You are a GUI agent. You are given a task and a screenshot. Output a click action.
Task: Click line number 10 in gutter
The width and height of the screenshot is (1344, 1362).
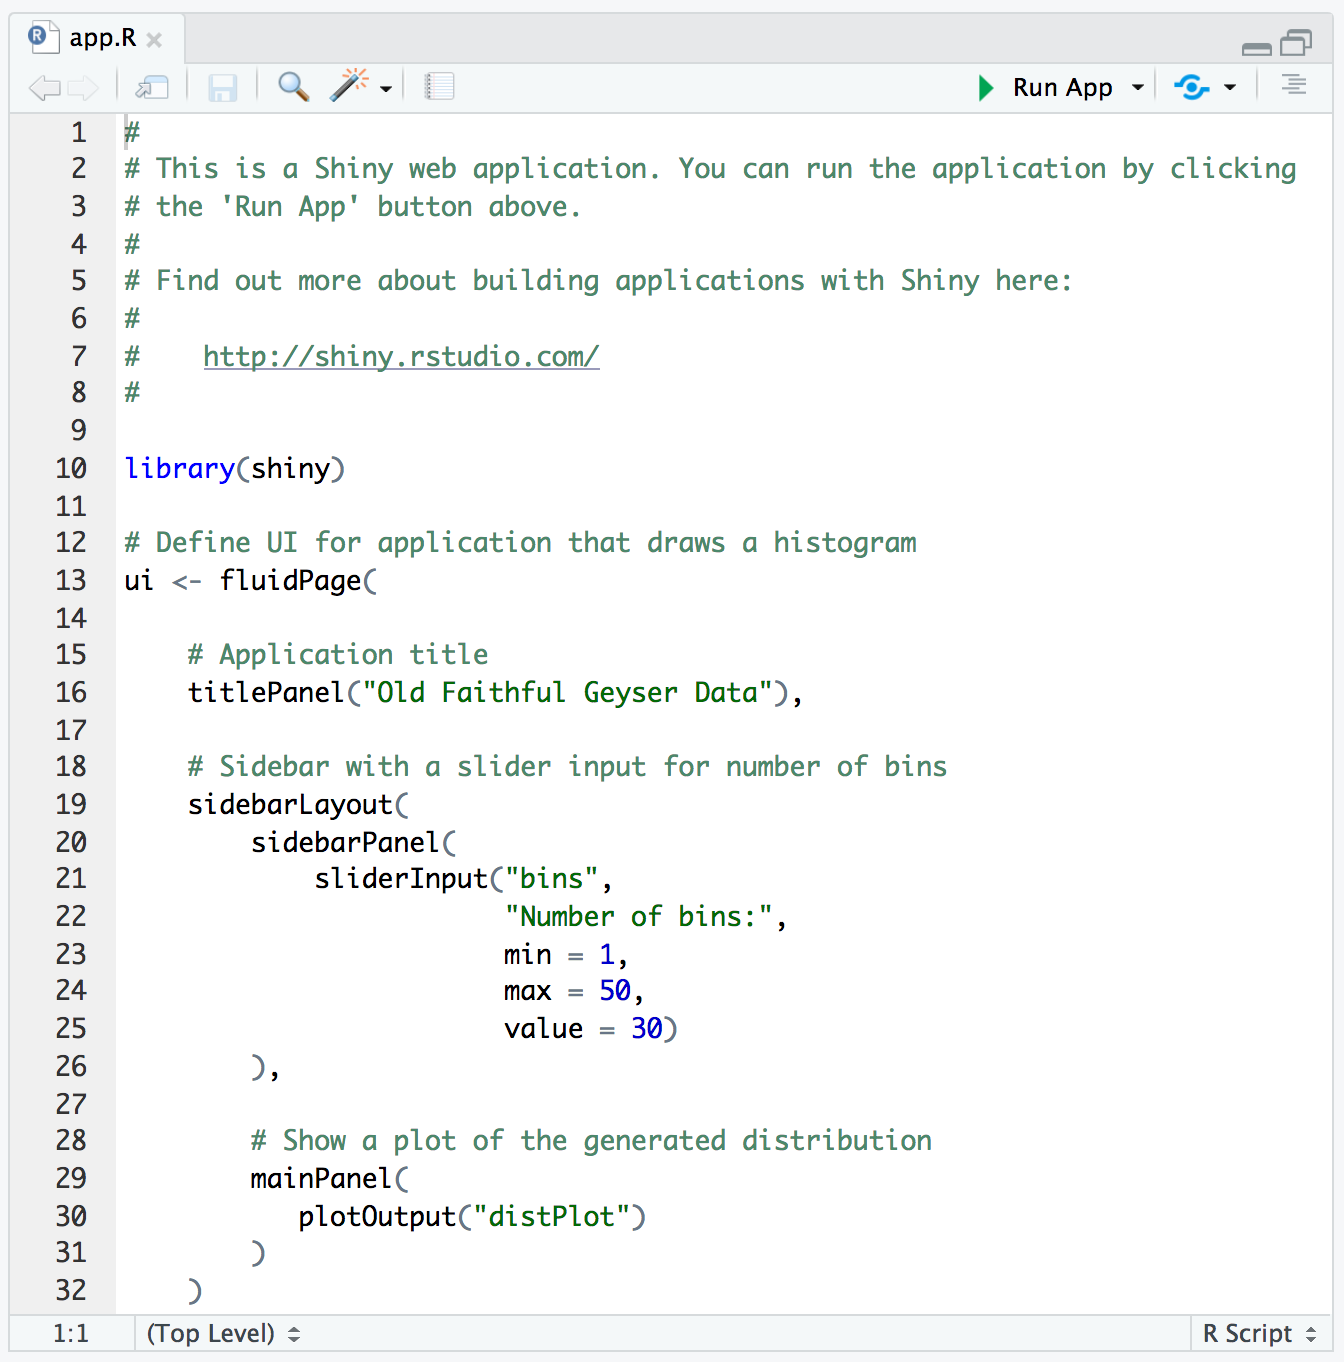point(71,468)
